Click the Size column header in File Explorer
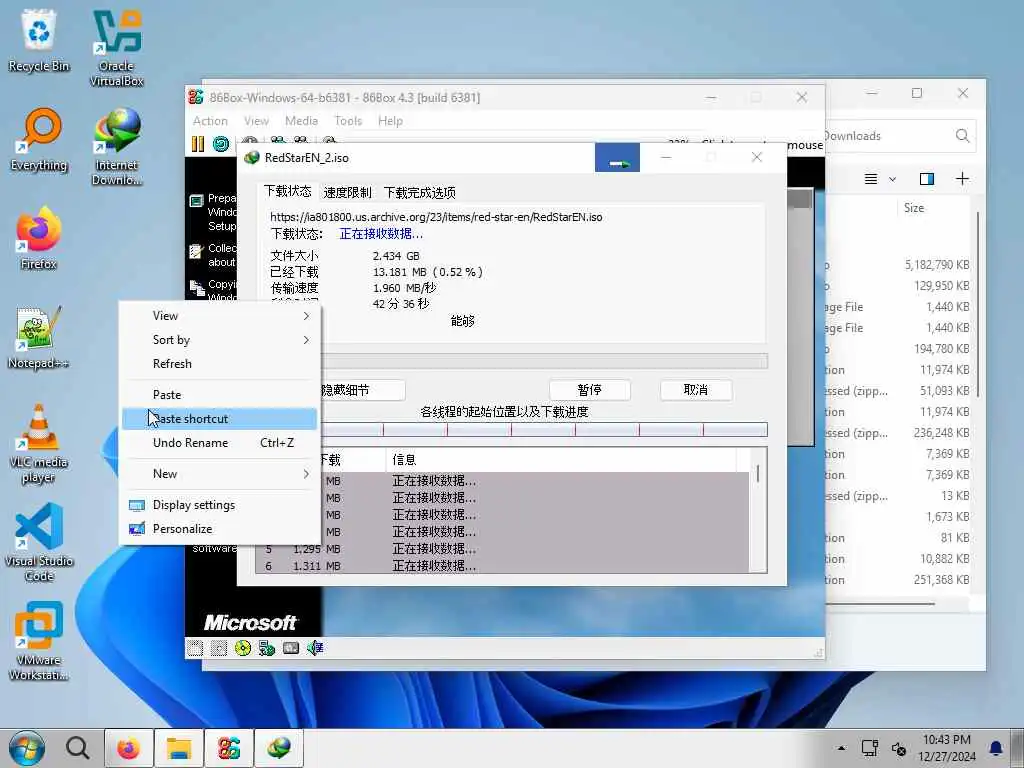This screenshot has height=768, width=1024. pyautogui.click(x=914, y=208)
